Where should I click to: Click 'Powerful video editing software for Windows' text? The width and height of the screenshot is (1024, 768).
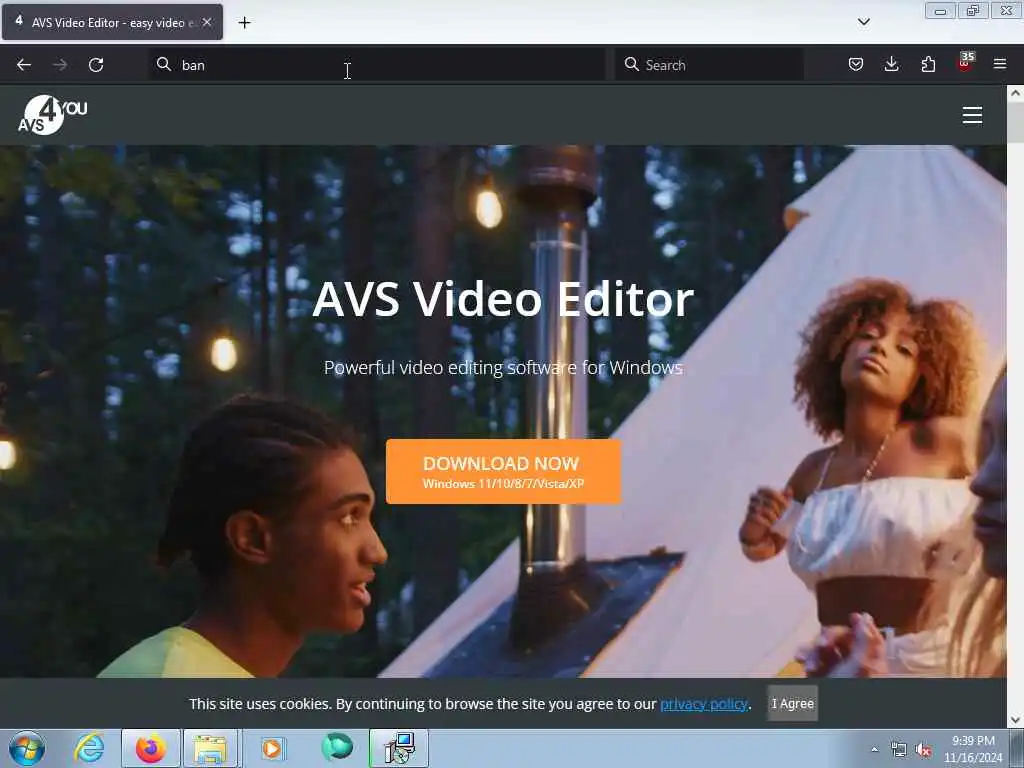click(503, 368)
